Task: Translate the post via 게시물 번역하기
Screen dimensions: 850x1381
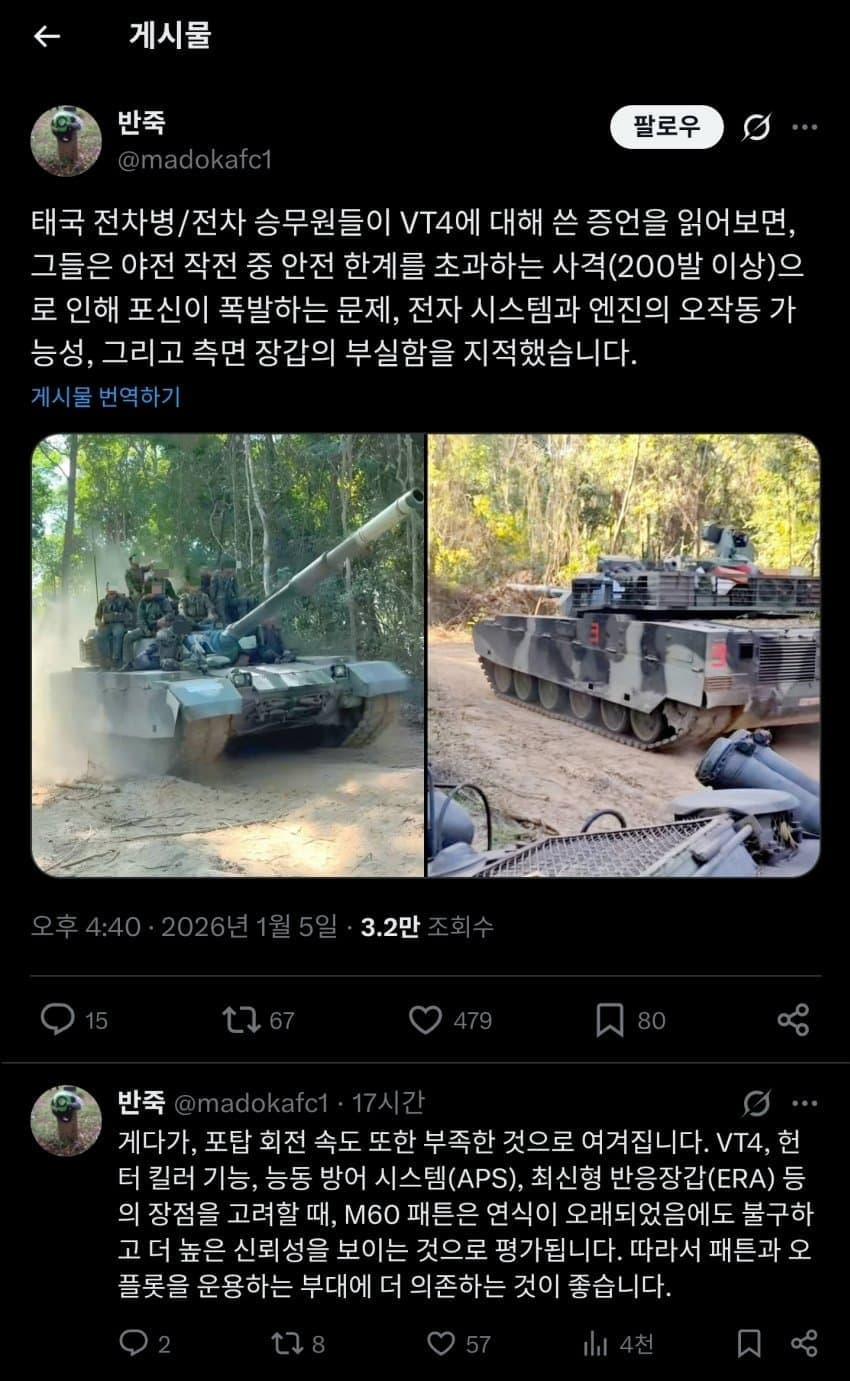Action: pos(106,396)
